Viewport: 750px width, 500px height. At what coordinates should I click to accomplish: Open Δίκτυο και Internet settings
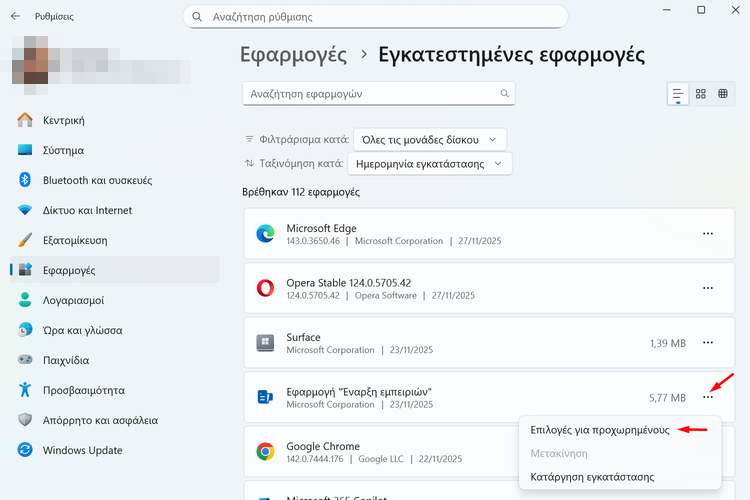coord(87,210)
